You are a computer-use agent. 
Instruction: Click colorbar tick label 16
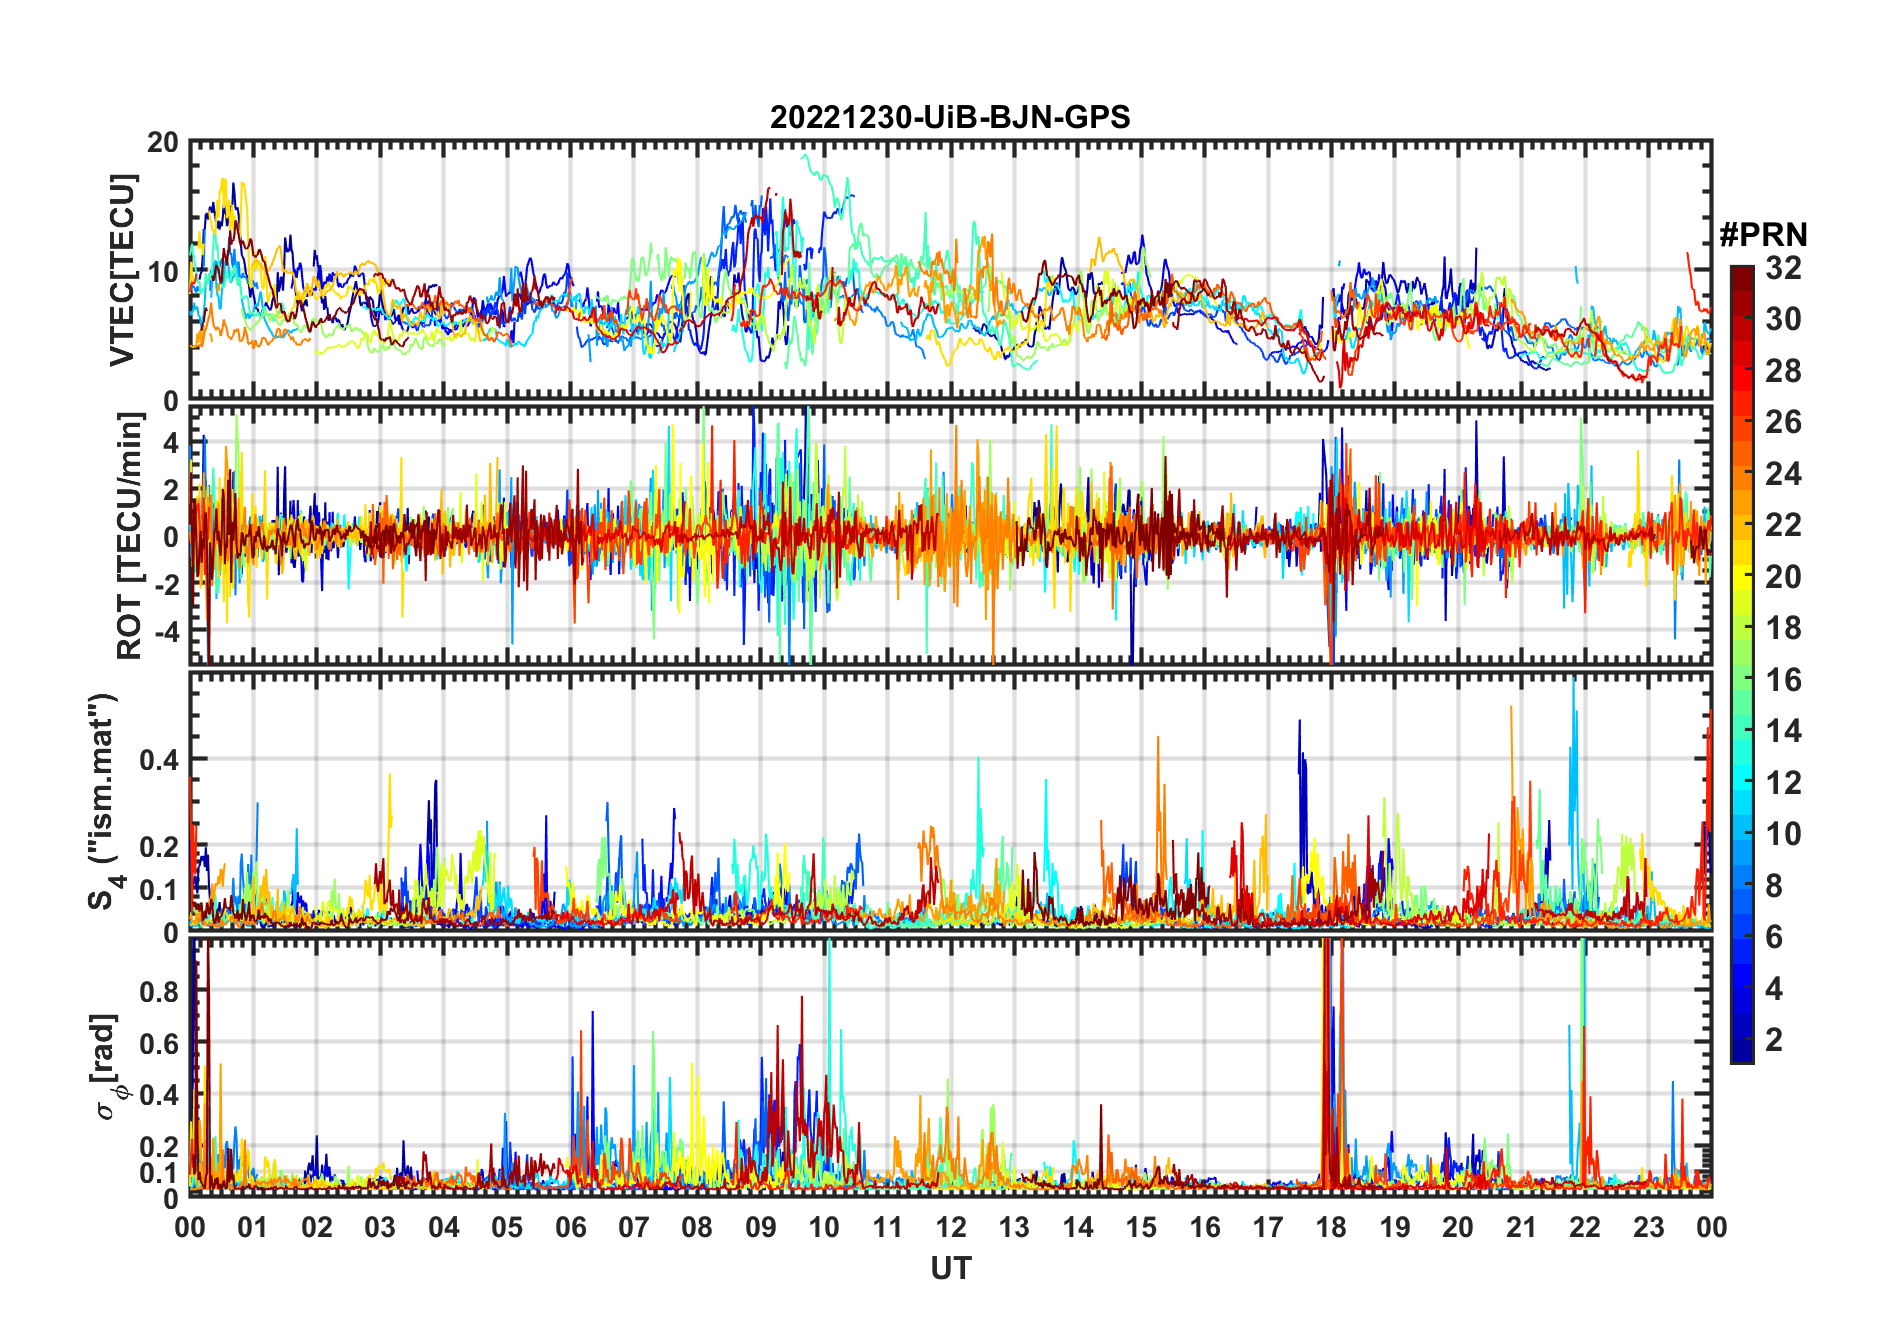coord(1783,680)
